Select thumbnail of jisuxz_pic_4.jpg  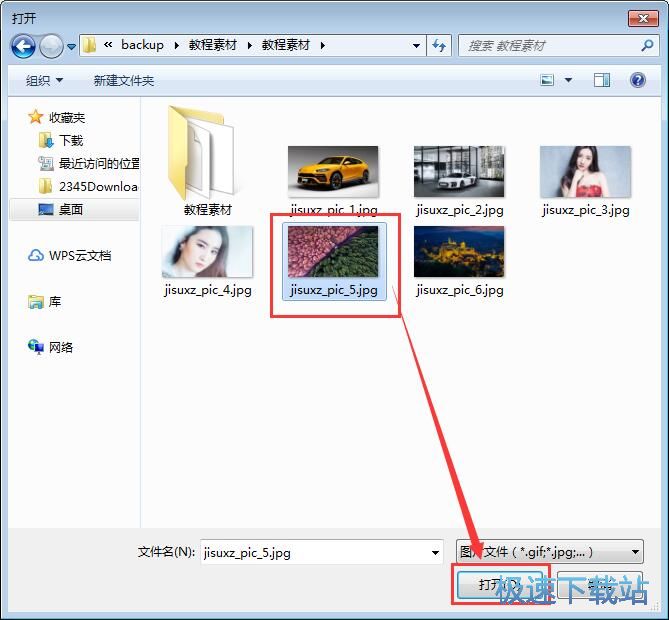pyautogui.click(x=207, y=252)
